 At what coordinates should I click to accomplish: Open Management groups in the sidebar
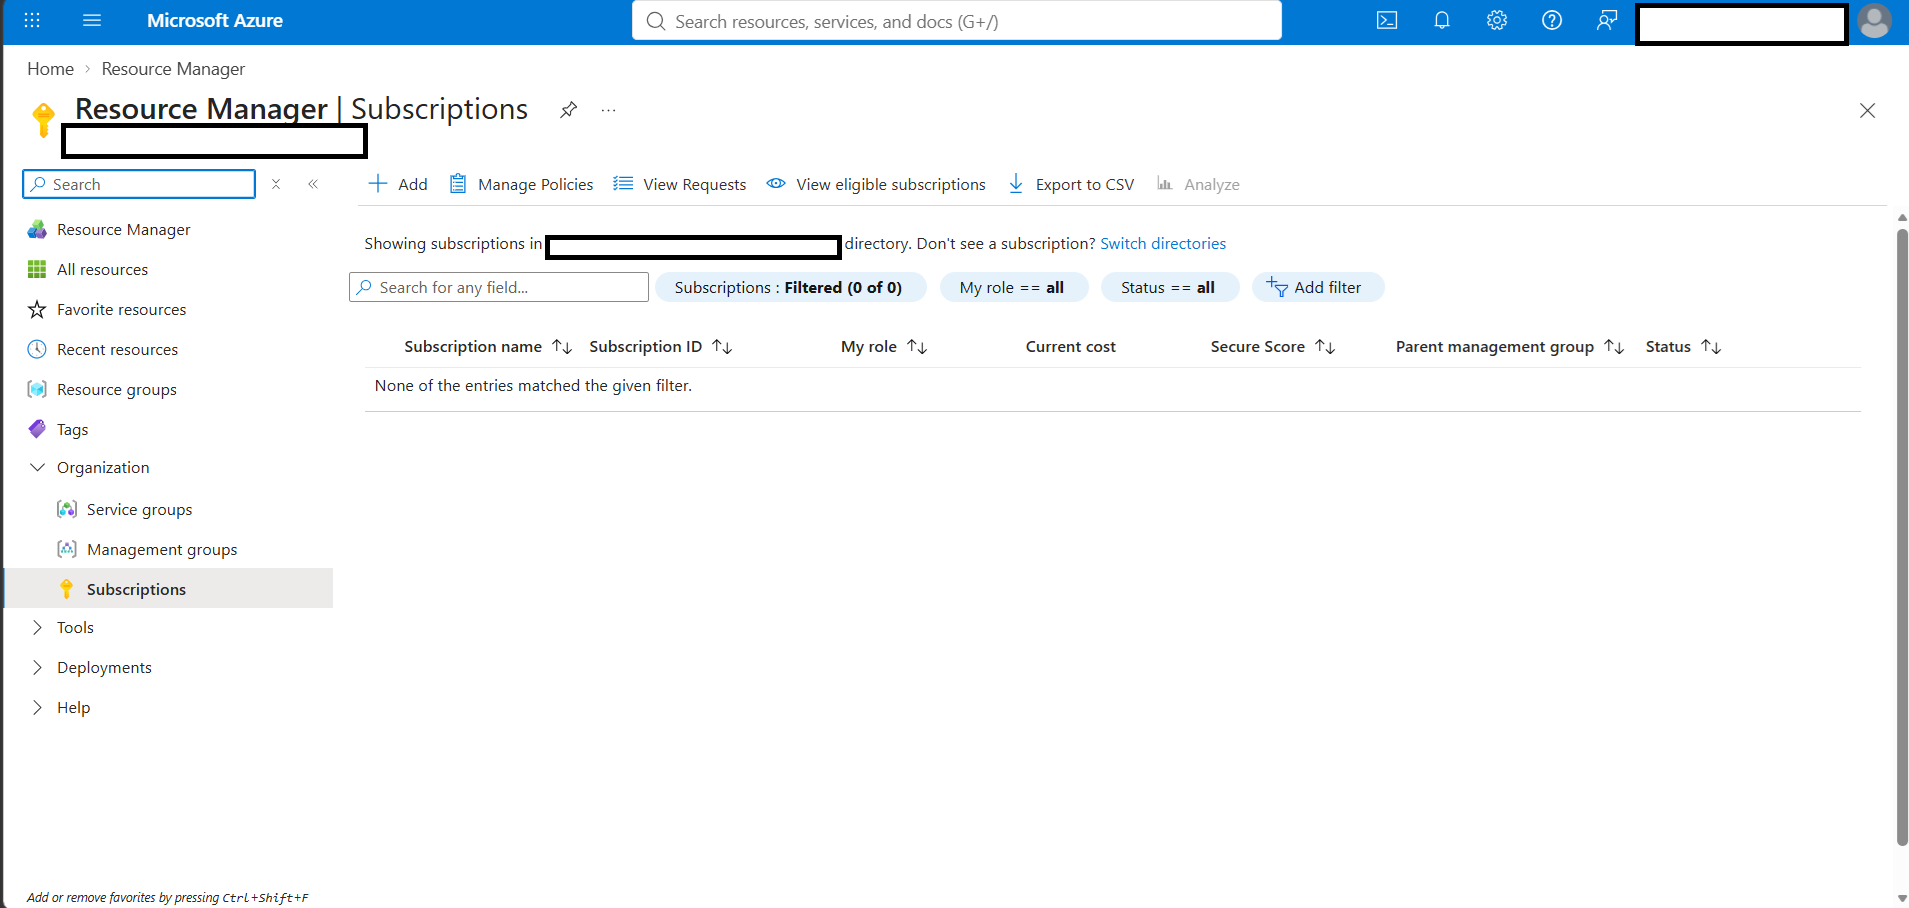162,550
